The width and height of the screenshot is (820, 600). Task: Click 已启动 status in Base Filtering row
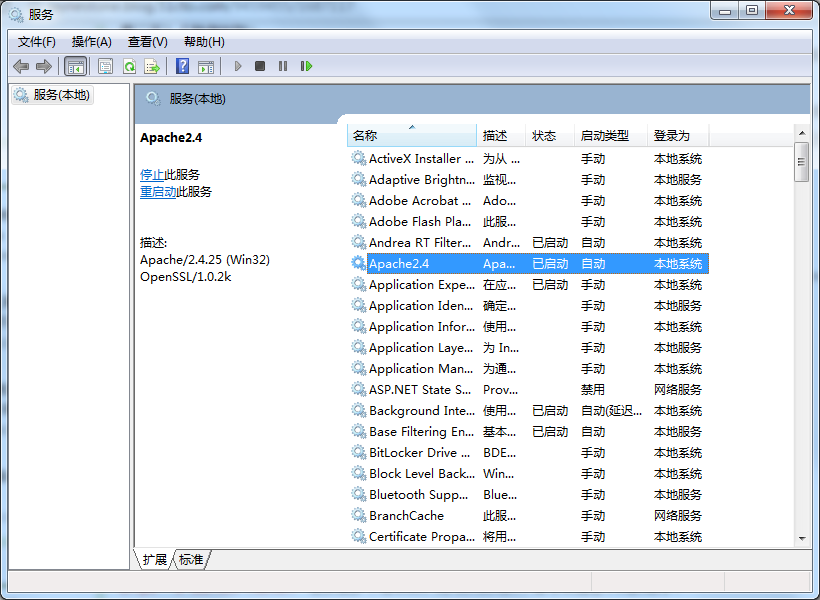tap(550, 432)
